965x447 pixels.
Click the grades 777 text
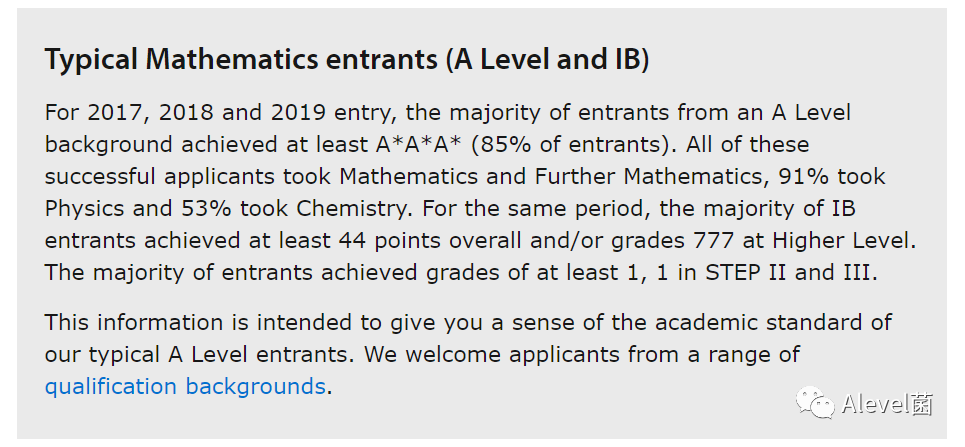[x=672, y=240]
